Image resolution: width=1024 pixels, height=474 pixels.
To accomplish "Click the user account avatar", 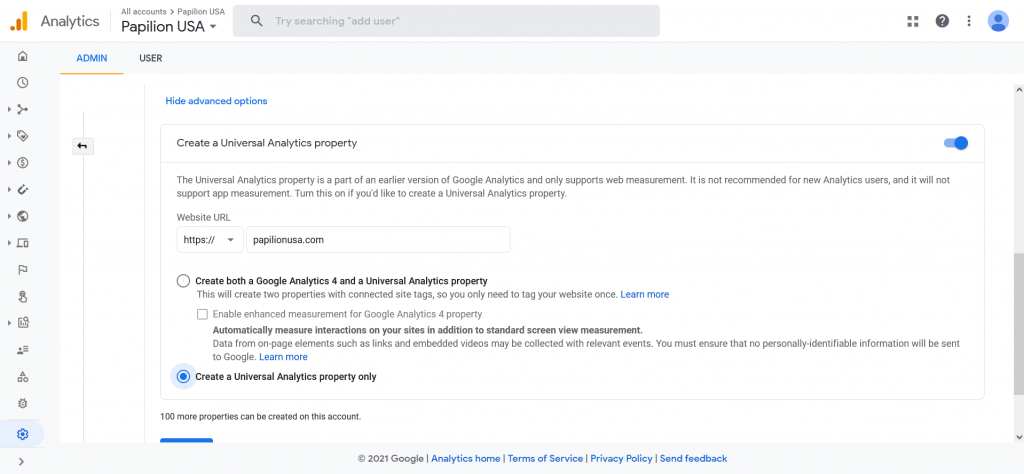I will [x=998, y=21].
